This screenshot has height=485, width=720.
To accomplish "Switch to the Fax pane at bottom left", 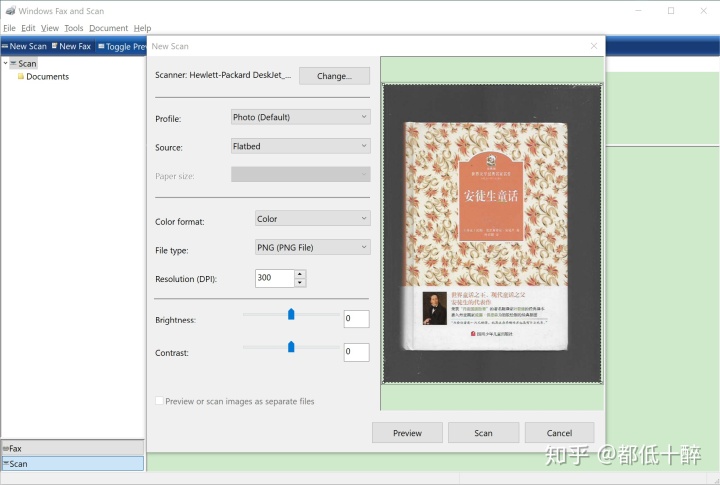I will pyautogui.click(x=73, y=448).
